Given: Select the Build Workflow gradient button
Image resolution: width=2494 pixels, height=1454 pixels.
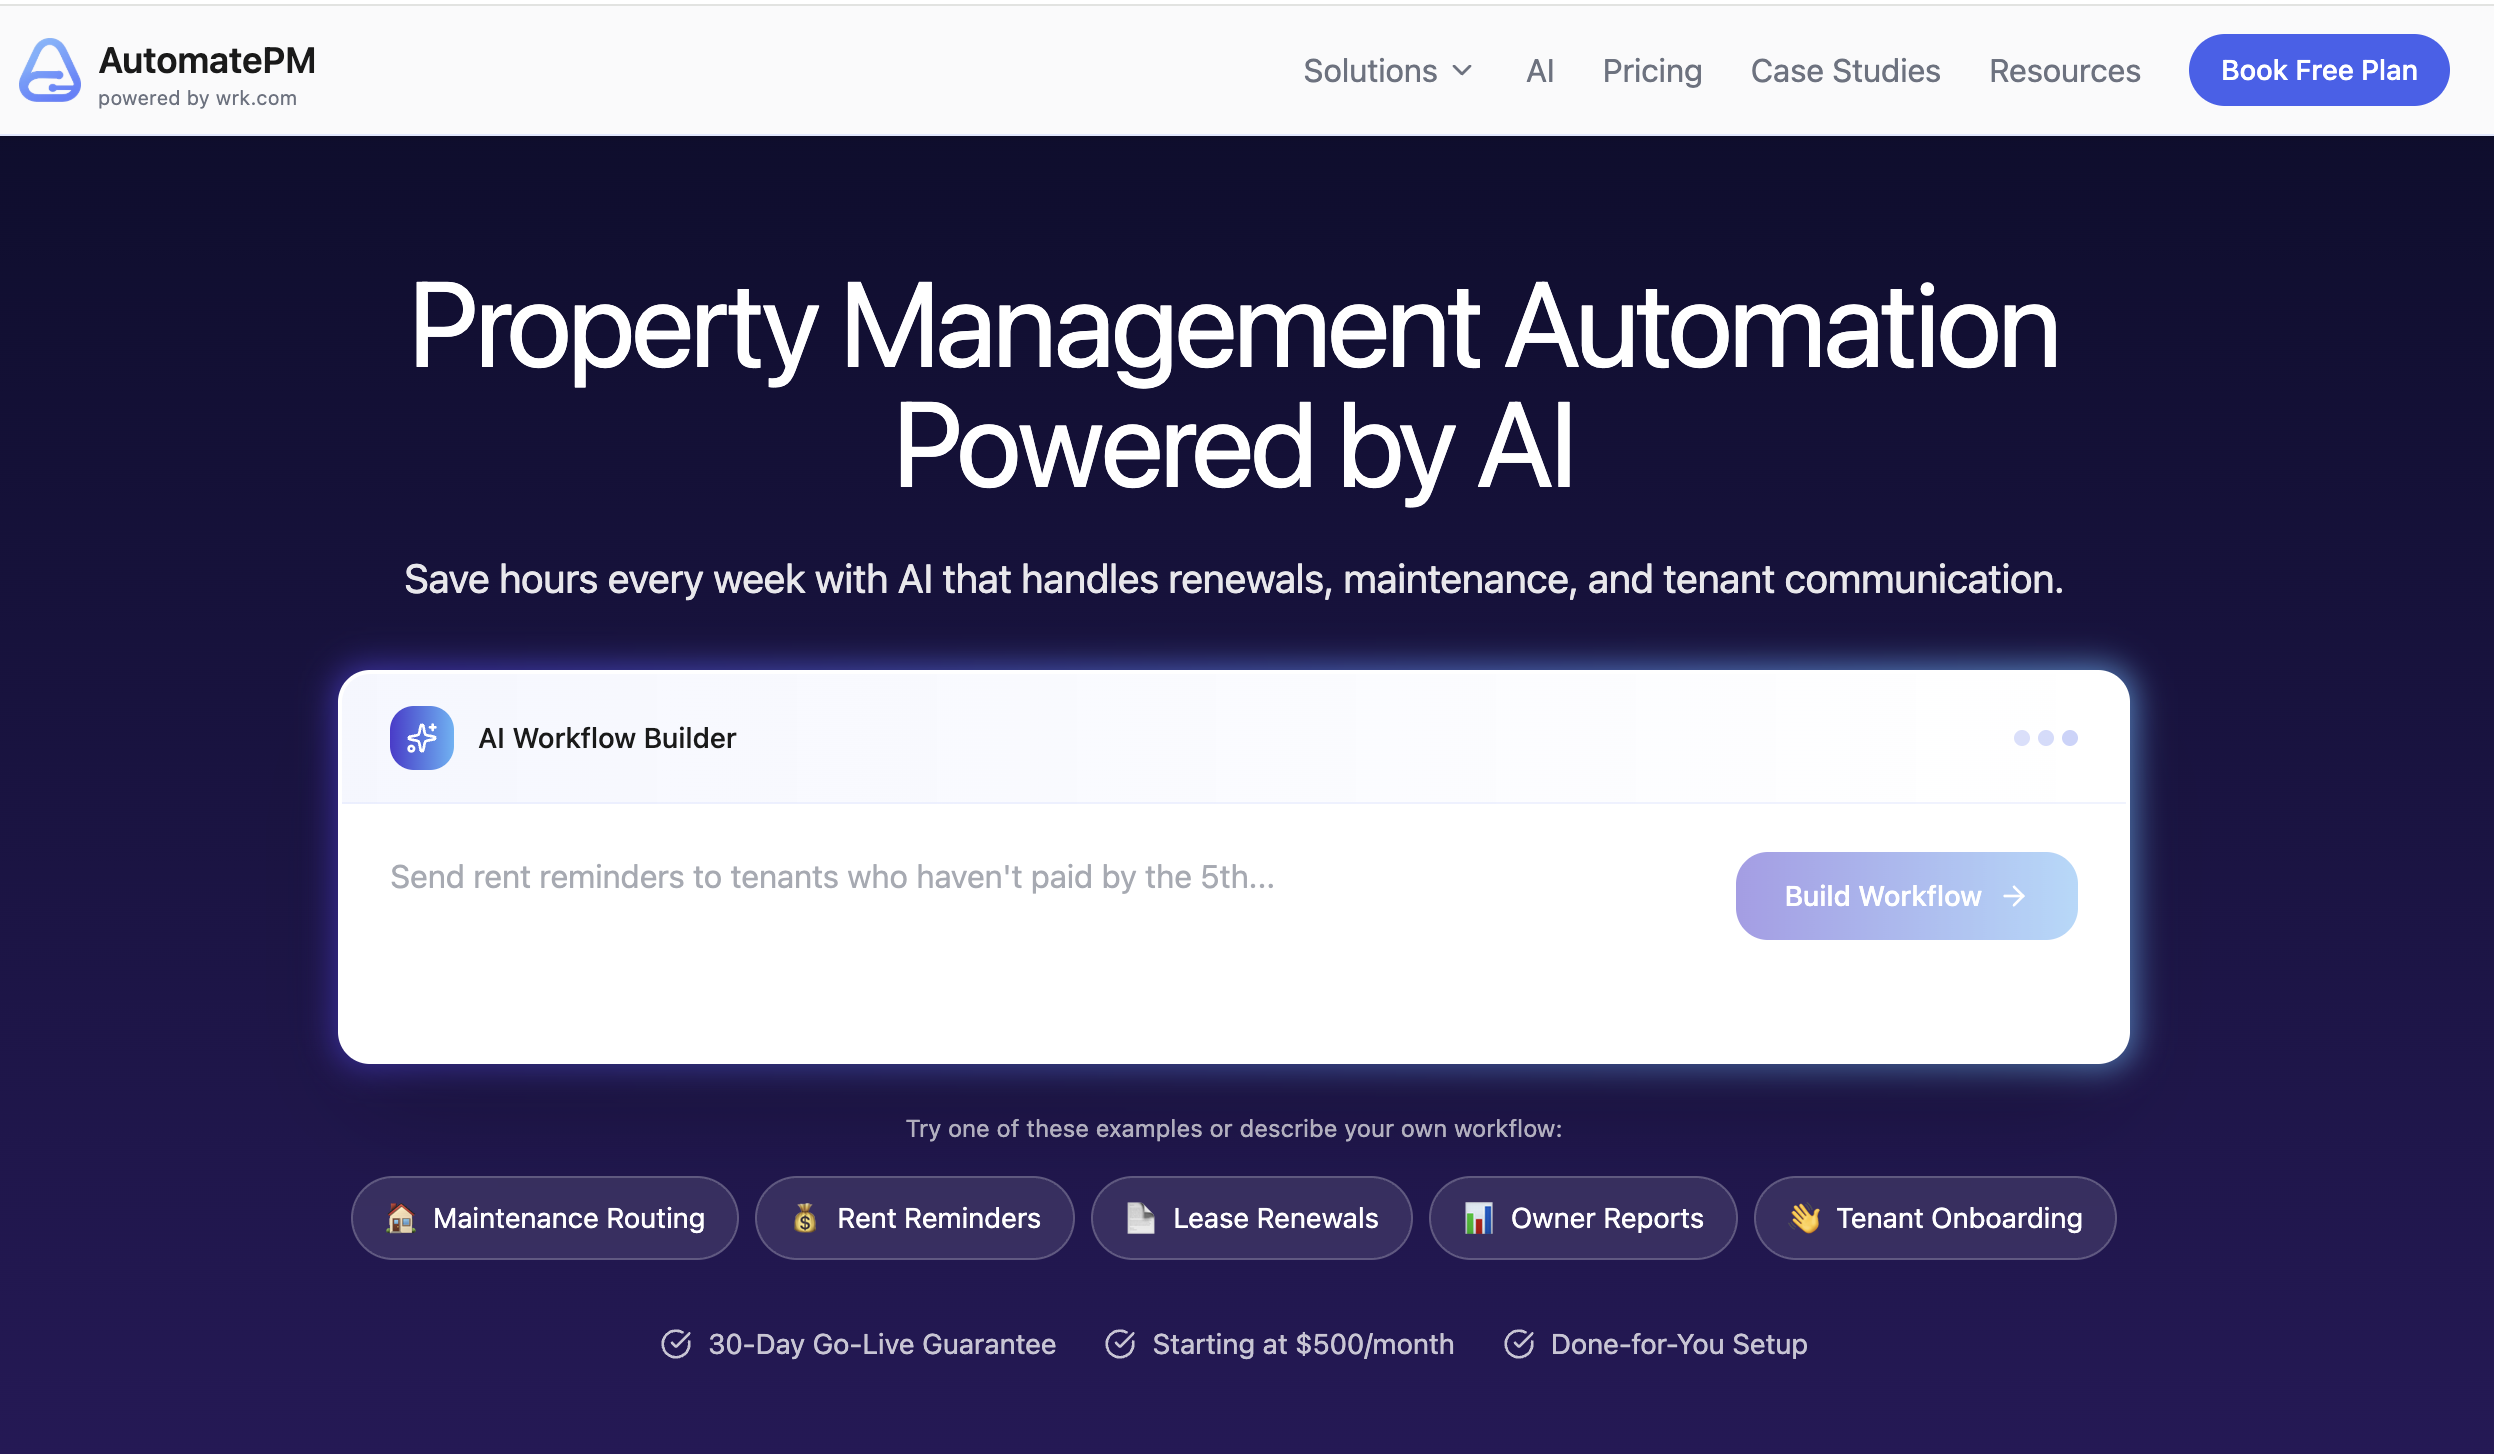Looking at the screenshot, I should pos(1904,896).
